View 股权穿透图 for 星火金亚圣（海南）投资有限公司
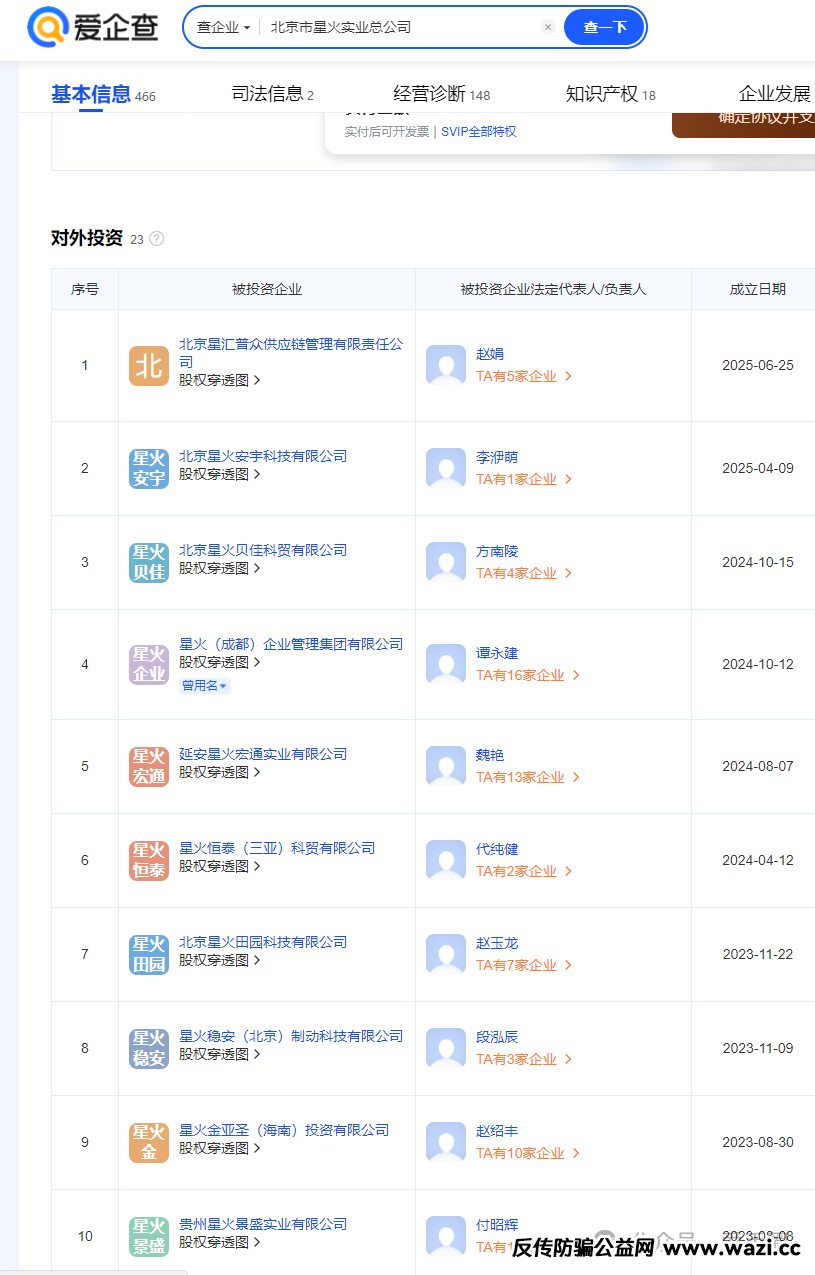815x1275 pixels. 220,1148
